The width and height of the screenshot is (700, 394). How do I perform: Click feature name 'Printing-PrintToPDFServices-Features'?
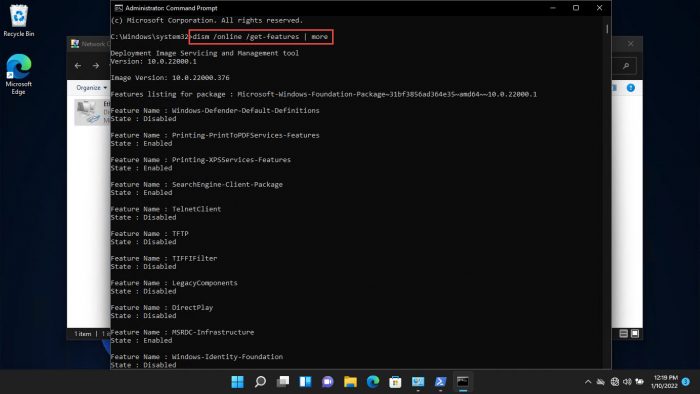[246, 135]
